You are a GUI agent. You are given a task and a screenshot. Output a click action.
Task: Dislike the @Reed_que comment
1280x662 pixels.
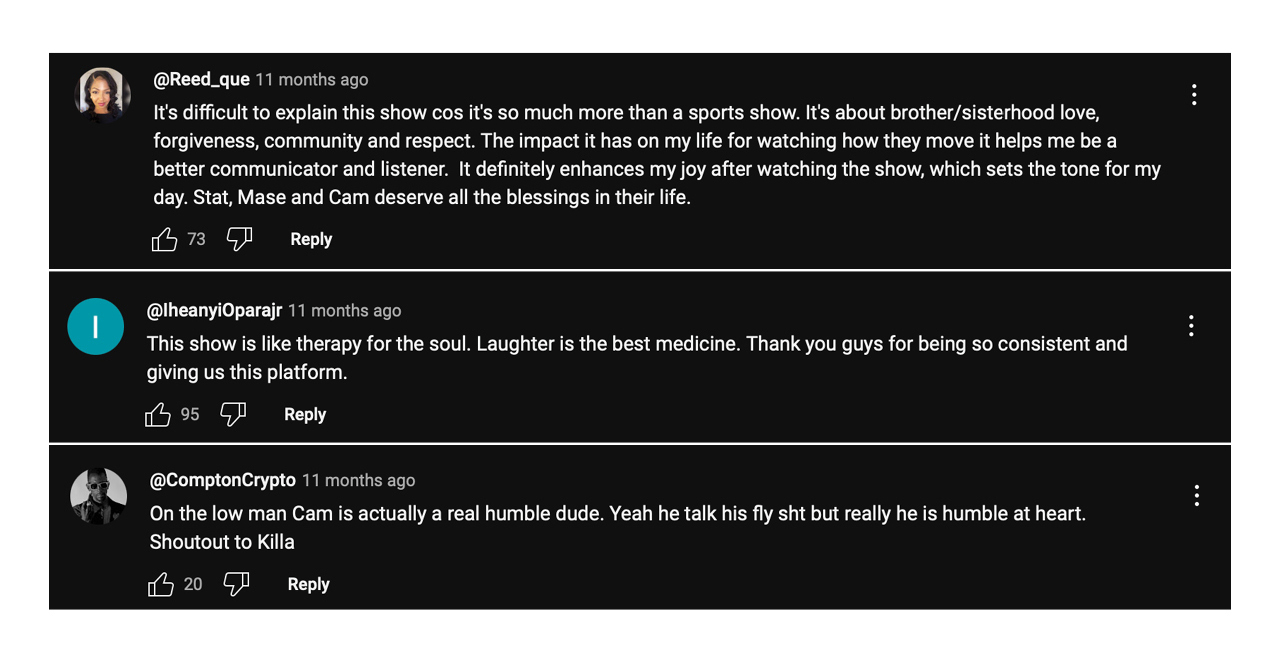click(x=239, y=239)
